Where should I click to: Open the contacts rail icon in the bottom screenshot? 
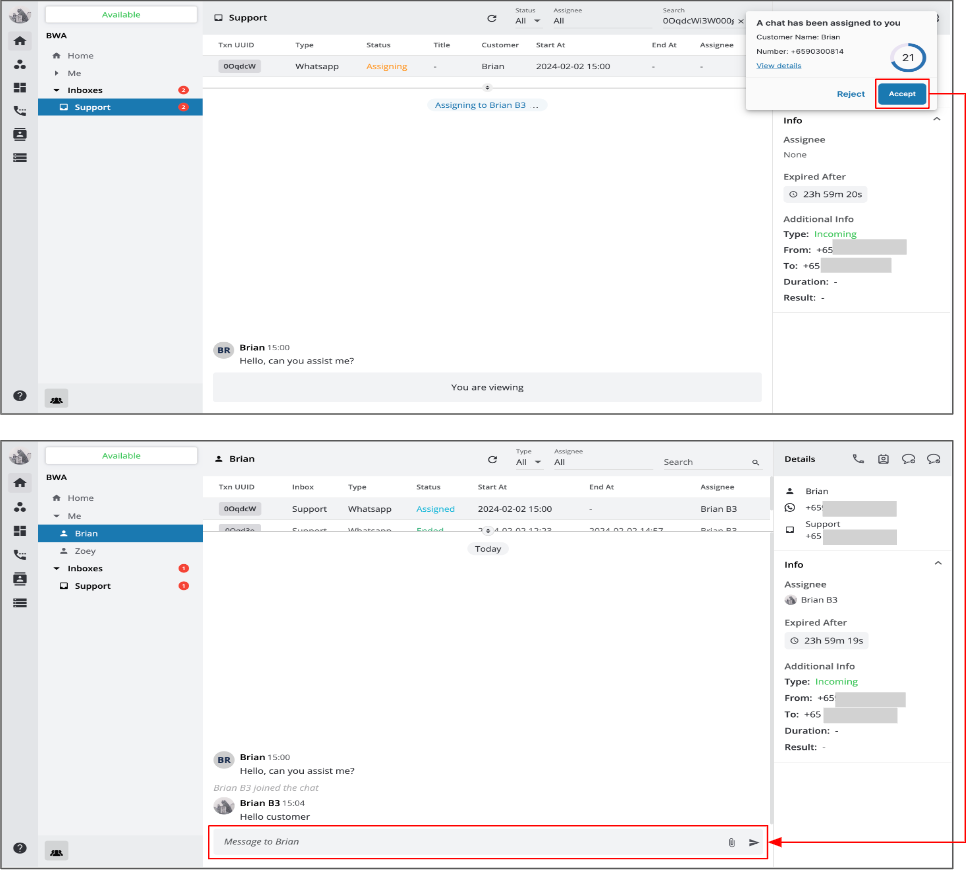click(x=20, y=579)
